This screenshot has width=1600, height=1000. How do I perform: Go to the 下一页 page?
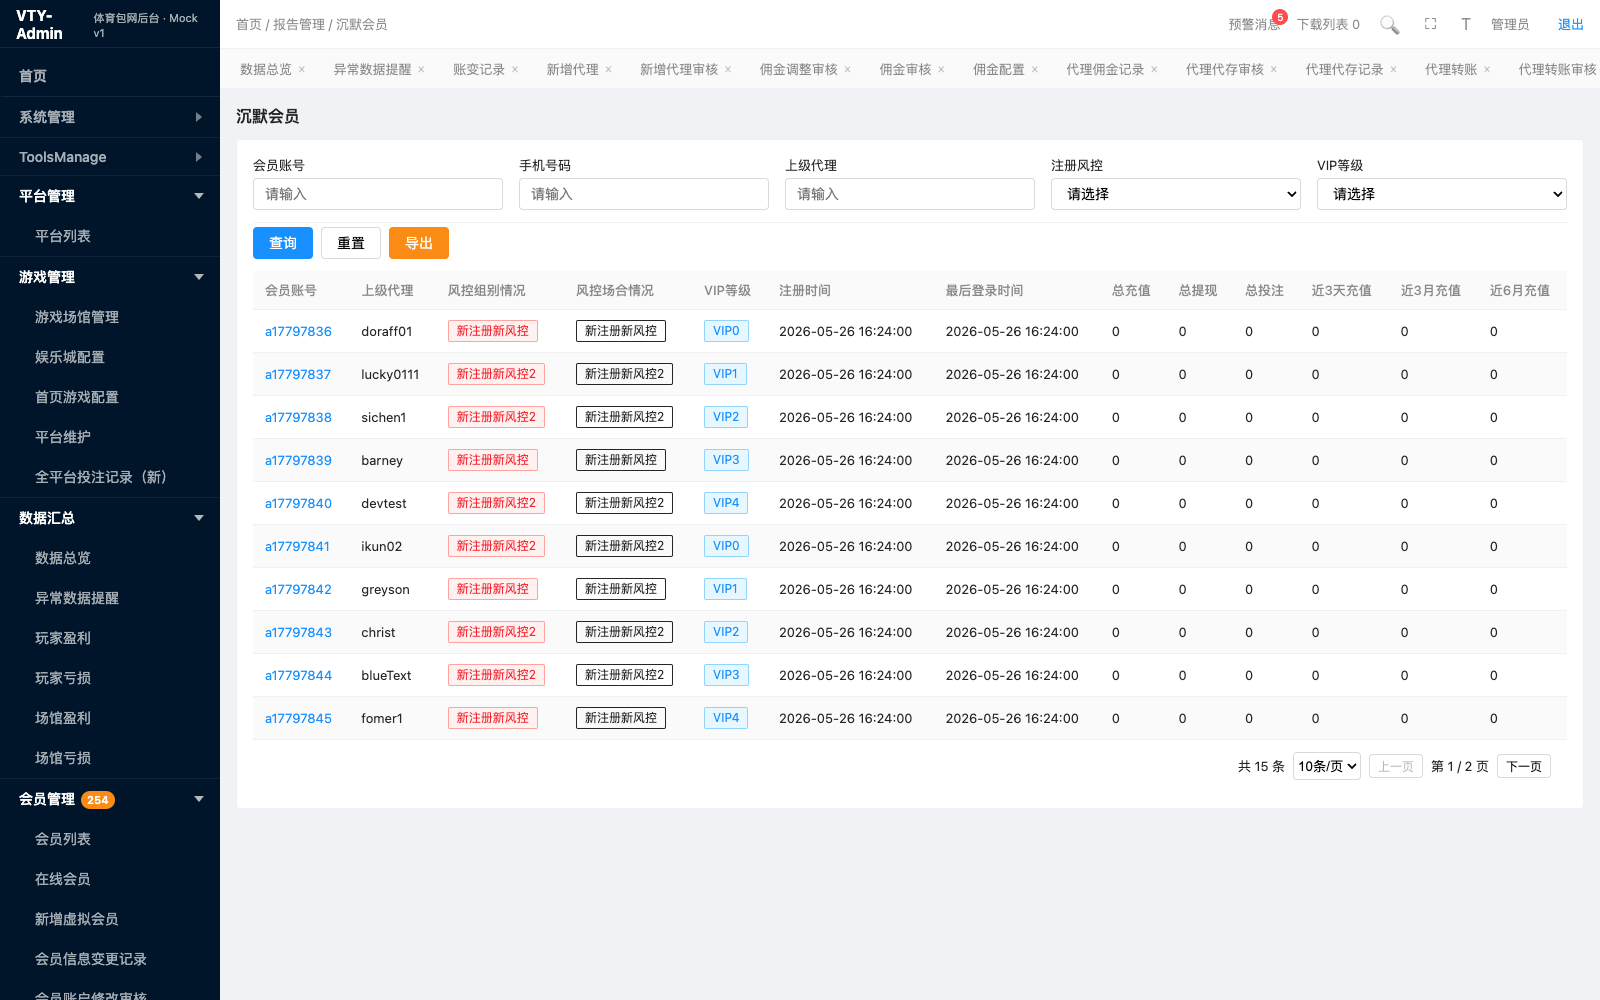[1524, 766]
